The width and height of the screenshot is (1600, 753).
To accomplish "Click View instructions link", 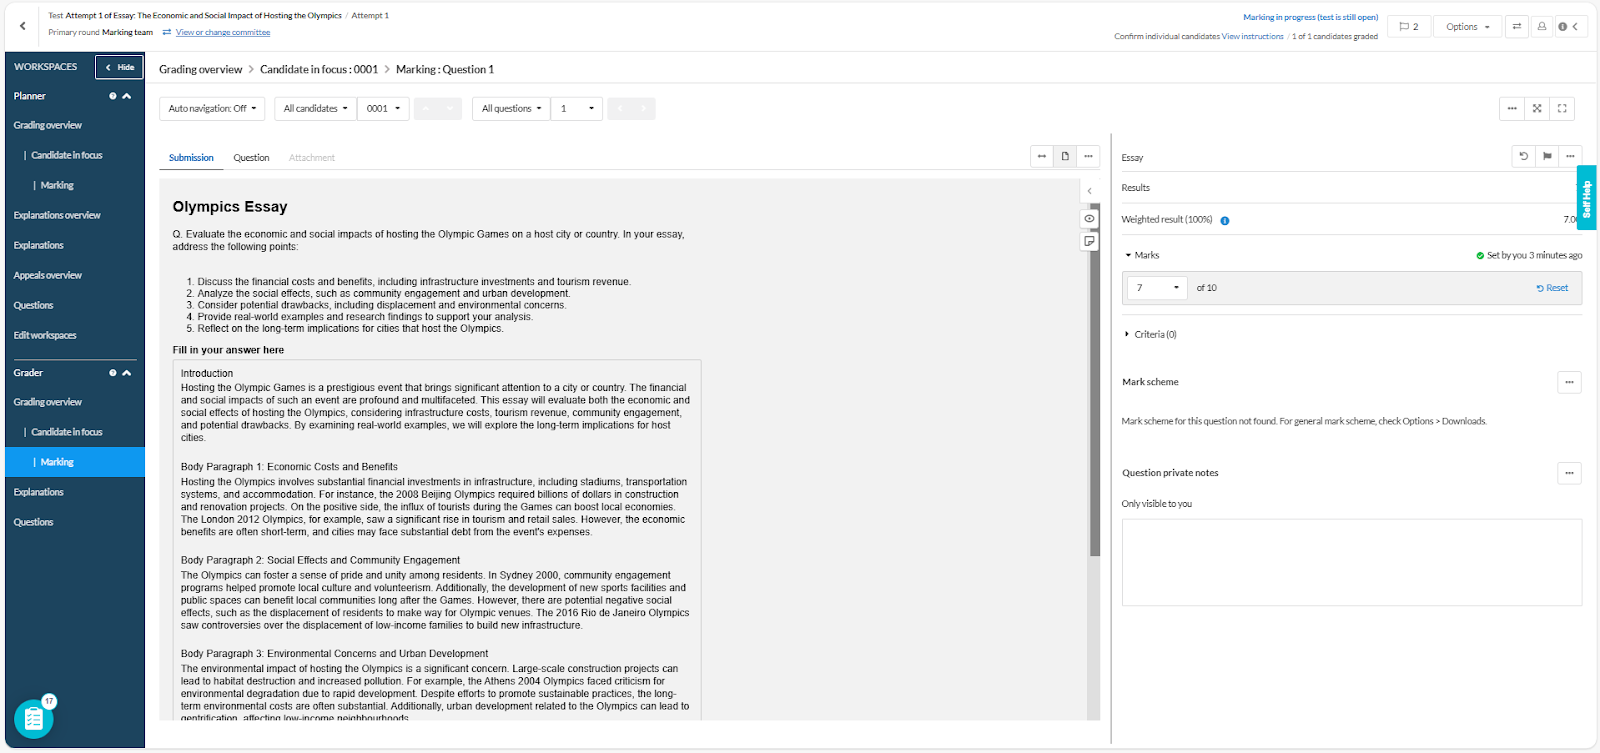I will [x=1252, y=36].
